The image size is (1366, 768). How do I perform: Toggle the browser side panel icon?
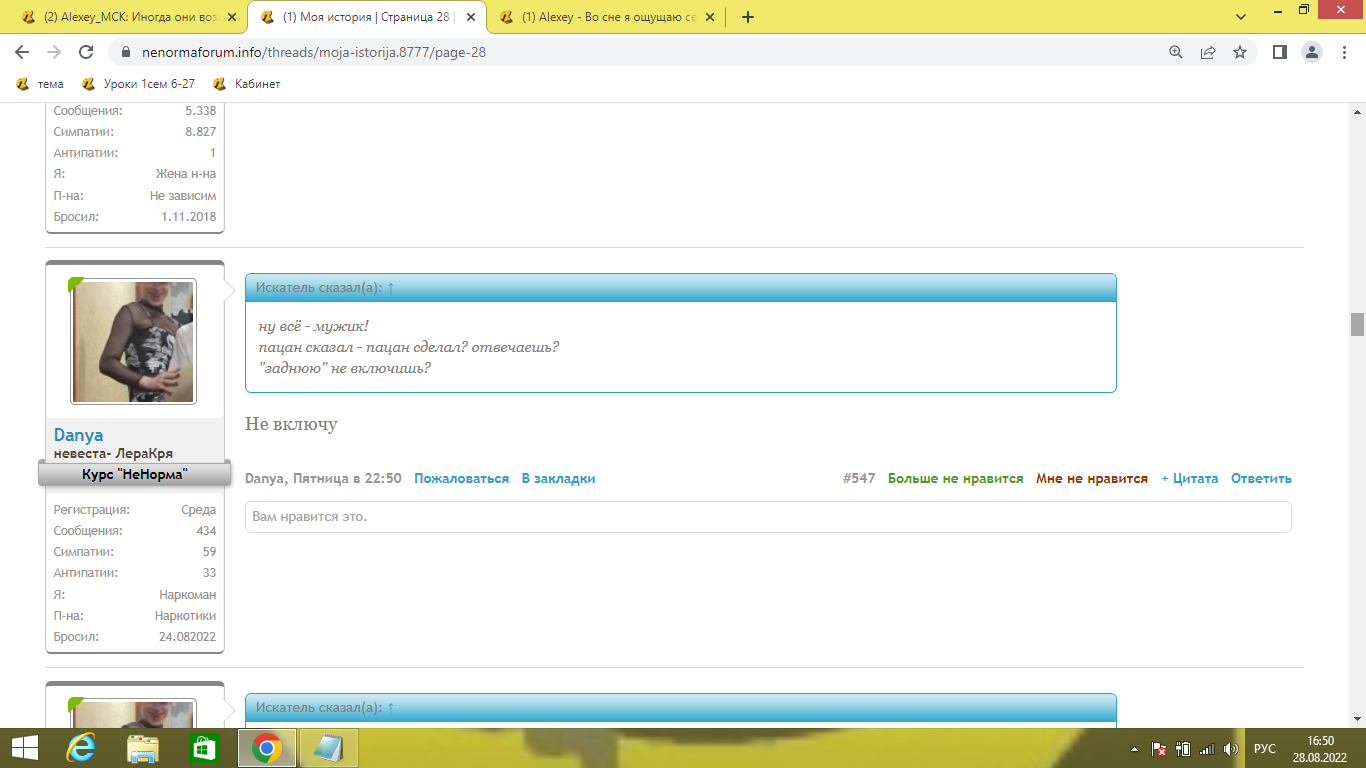tap(1279, 52)
